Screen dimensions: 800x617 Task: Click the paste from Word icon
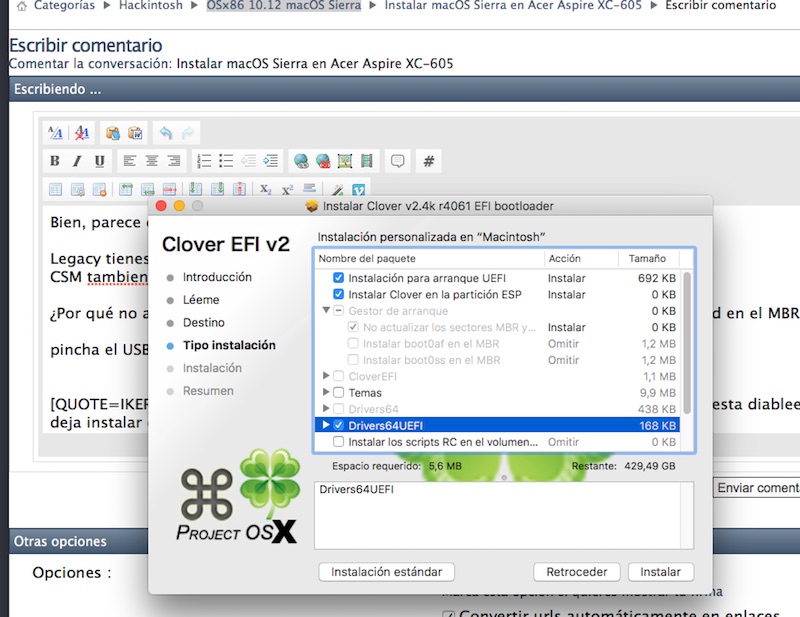(135, 133)
